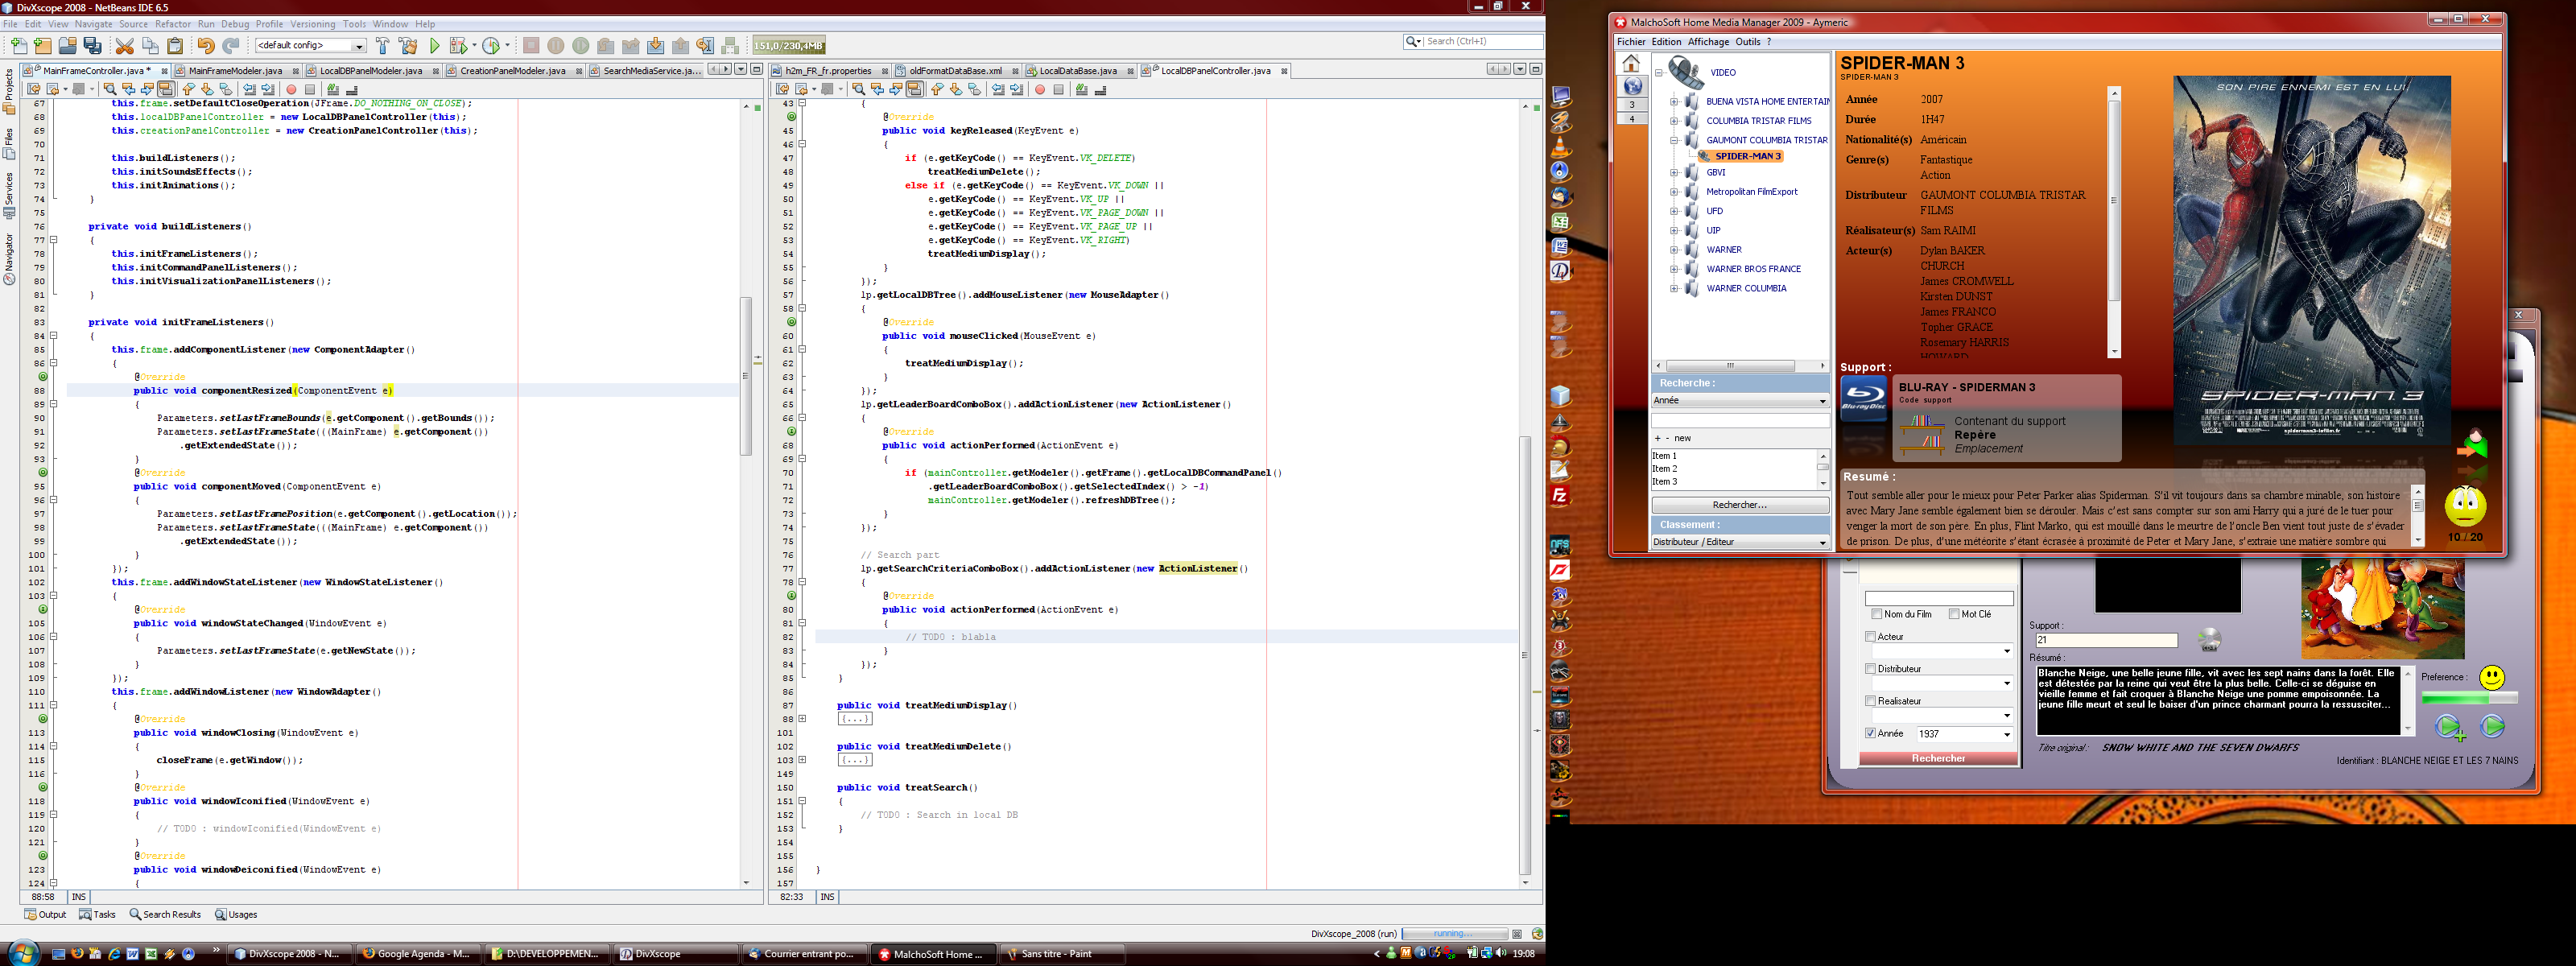The width and height of the screenshot is (2576, 966).
Task: Click the Build Main Project hammer icon
Action: (x=382, y=45)
